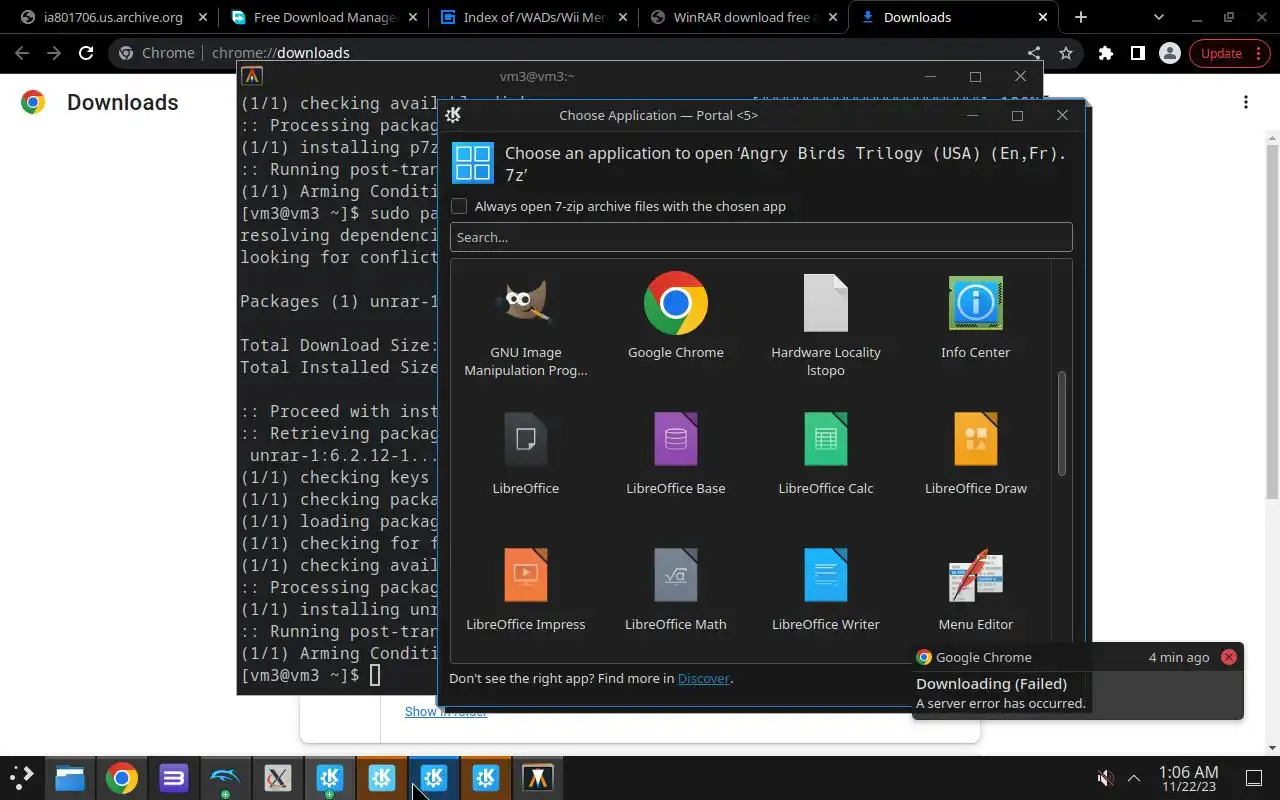Open the purple app icon in taskbar
This screenshot has width=1280, height=800.
click(x=174, y=777)
